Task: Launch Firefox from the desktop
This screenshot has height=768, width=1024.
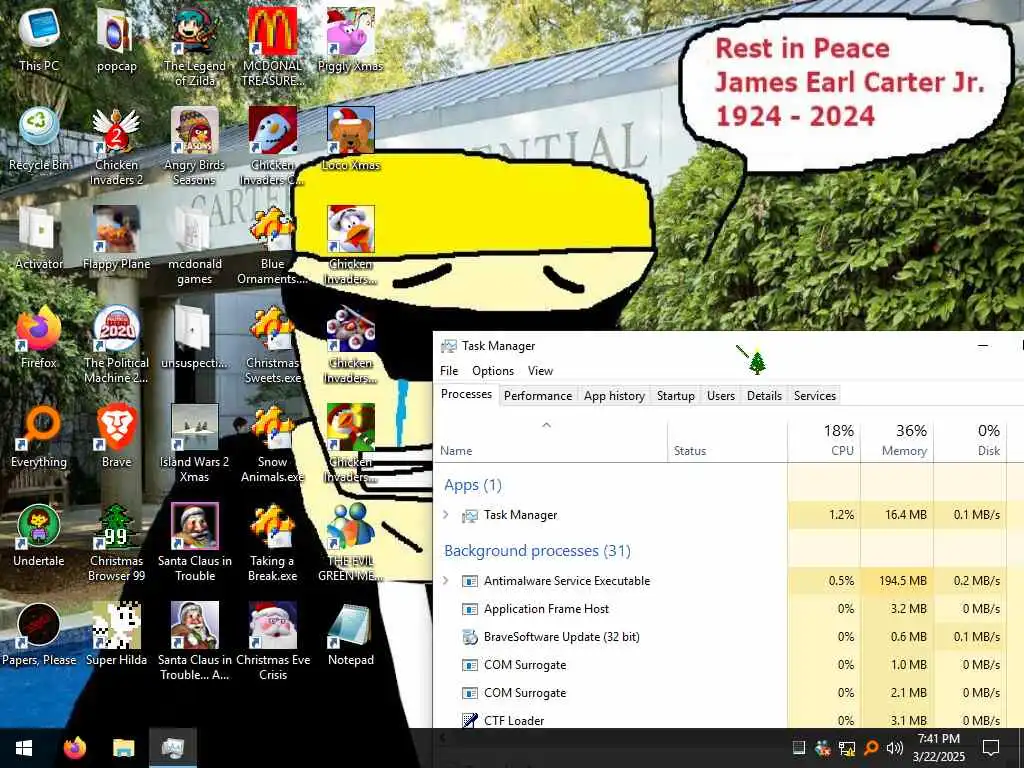Action: click(39, 336)
